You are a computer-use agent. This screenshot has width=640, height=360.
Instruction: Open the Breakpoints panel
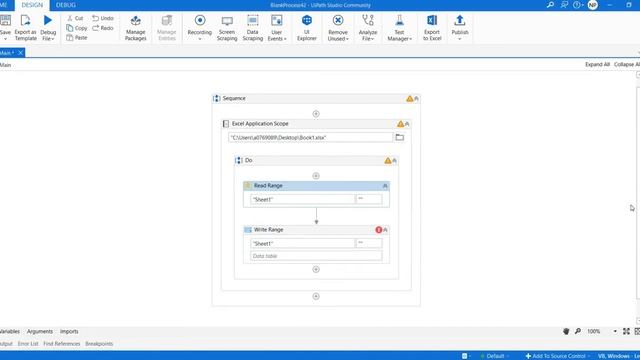pos(99,344)
